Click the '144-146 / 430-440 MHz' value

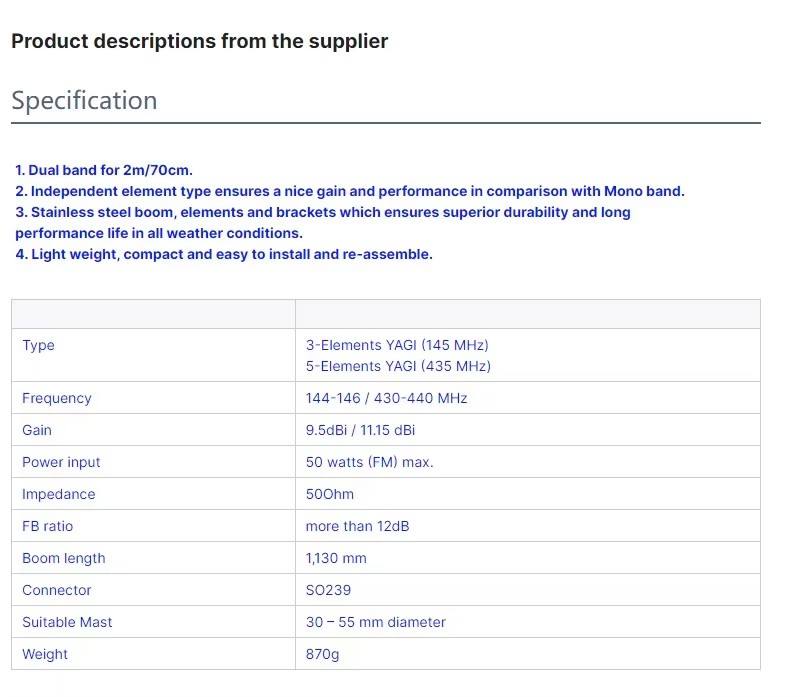point(387,398)
